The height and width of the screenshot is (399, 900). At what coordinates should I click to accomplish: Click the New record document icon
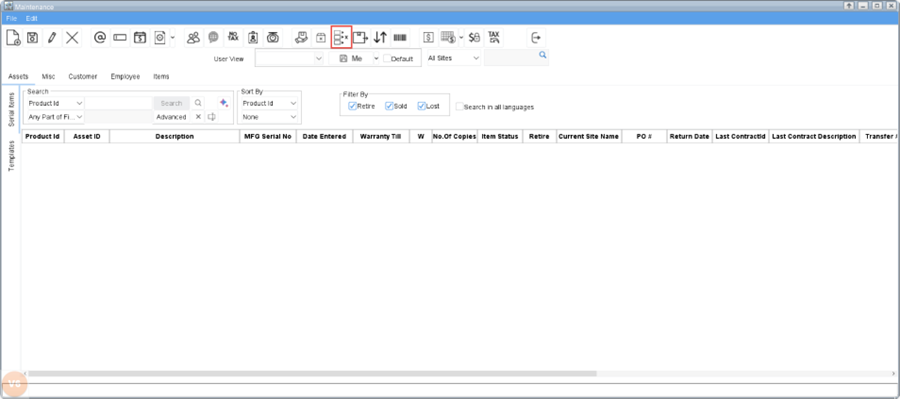(x=13, y=38)
